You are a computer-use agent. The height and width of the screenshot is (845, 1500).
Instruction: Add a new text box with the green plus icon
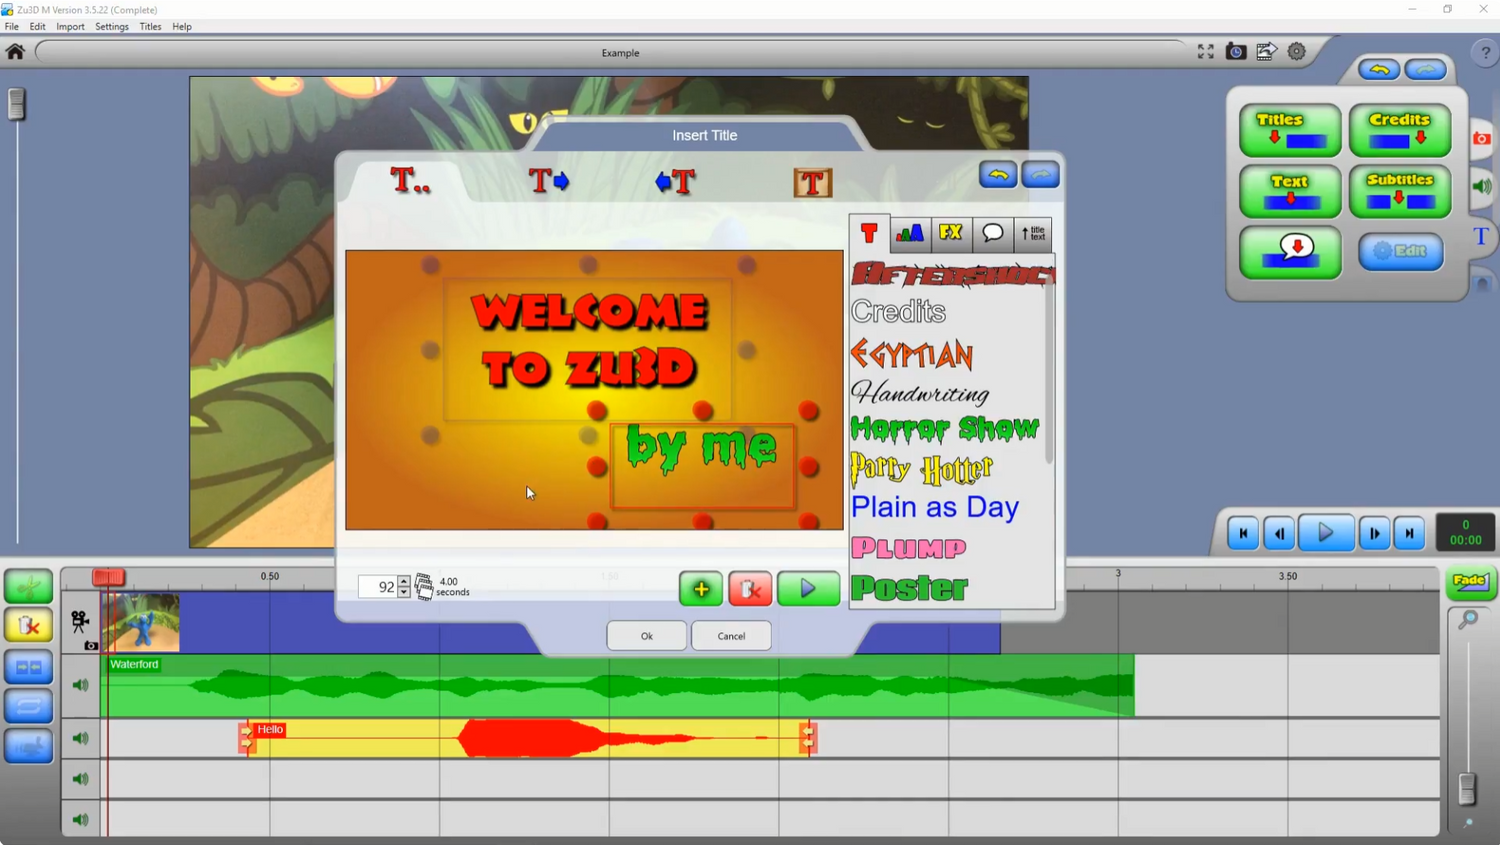point(700,589)
